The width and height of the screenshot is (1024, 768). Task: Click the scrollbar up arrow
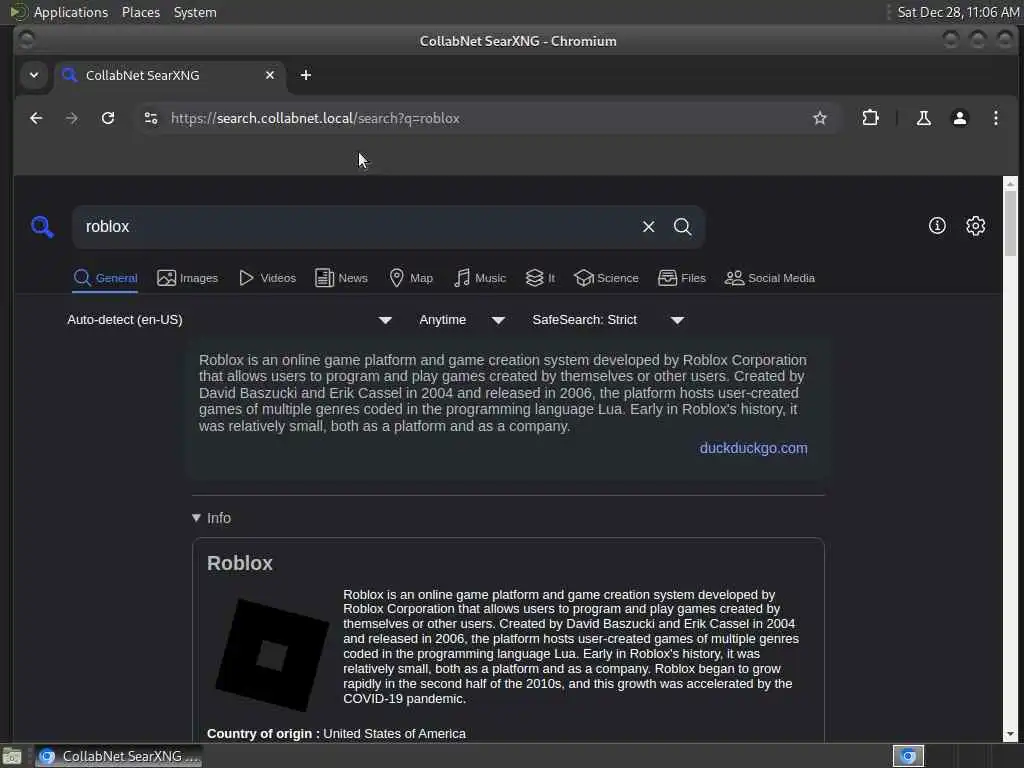click(1010, 184)
